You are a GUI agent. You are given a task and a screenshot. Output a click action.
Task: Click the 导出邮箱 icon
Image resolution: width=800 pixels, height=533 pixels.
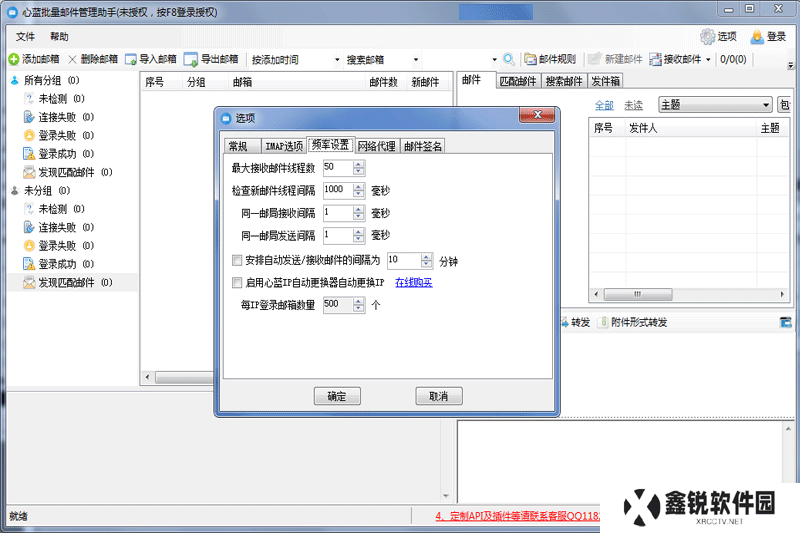coord(190,59)
